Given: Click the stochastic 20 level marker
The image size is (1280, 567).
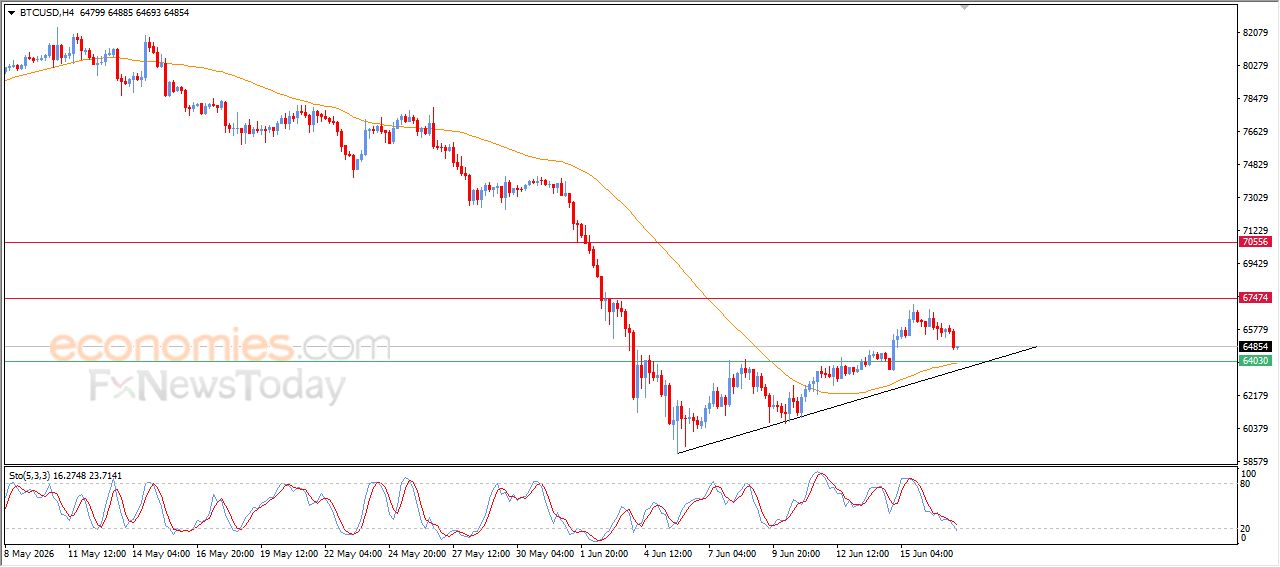Looking at the screenshot, I should [1245, 528].
